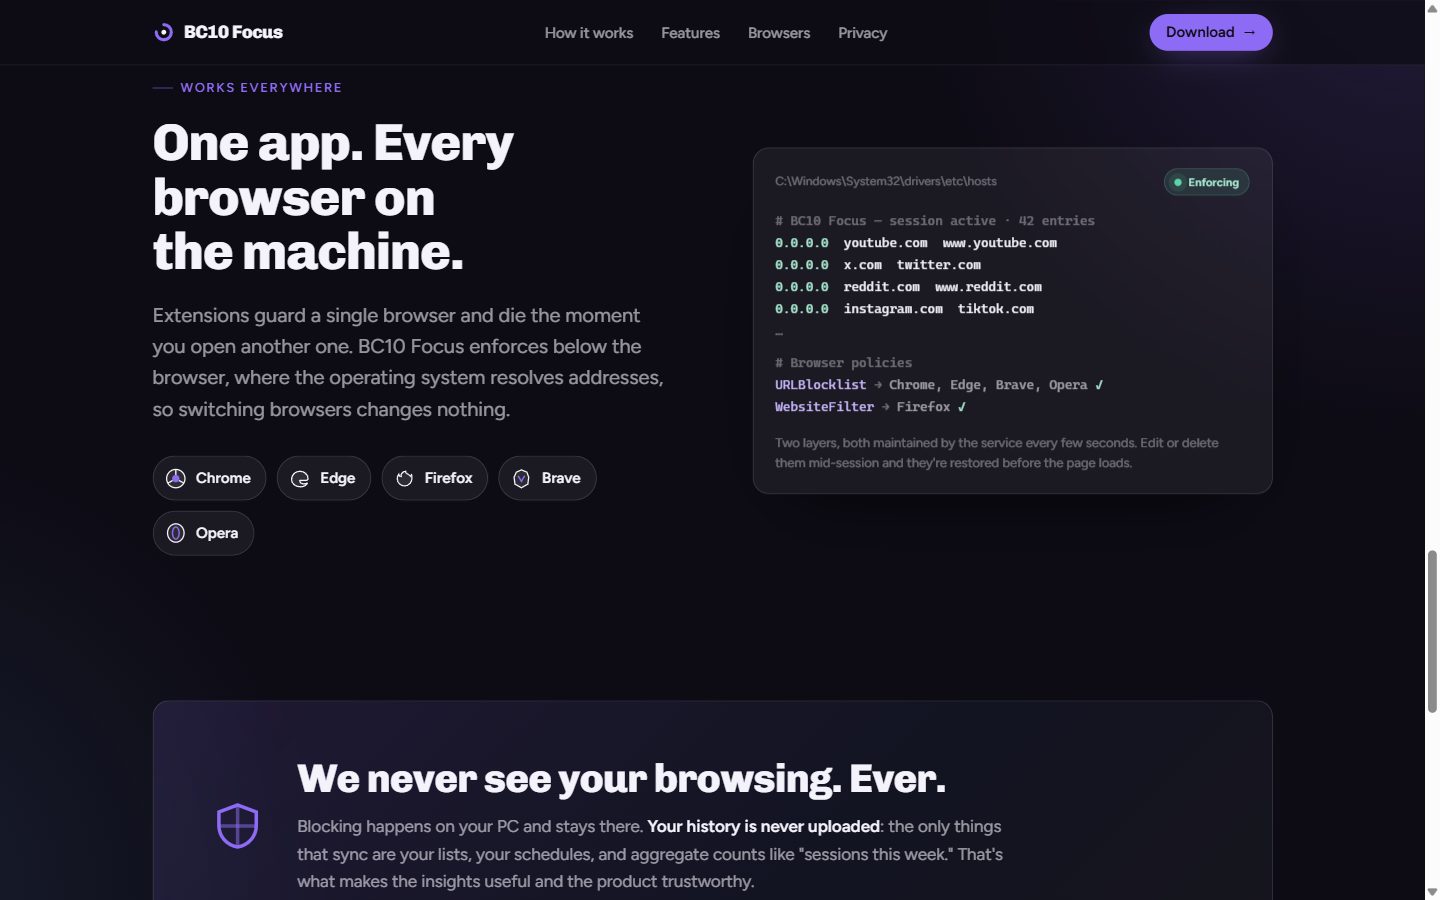This screenshot has height=900, width=1440.
Task: Click the Opera browser icon in chip
Action: (176, 533)
